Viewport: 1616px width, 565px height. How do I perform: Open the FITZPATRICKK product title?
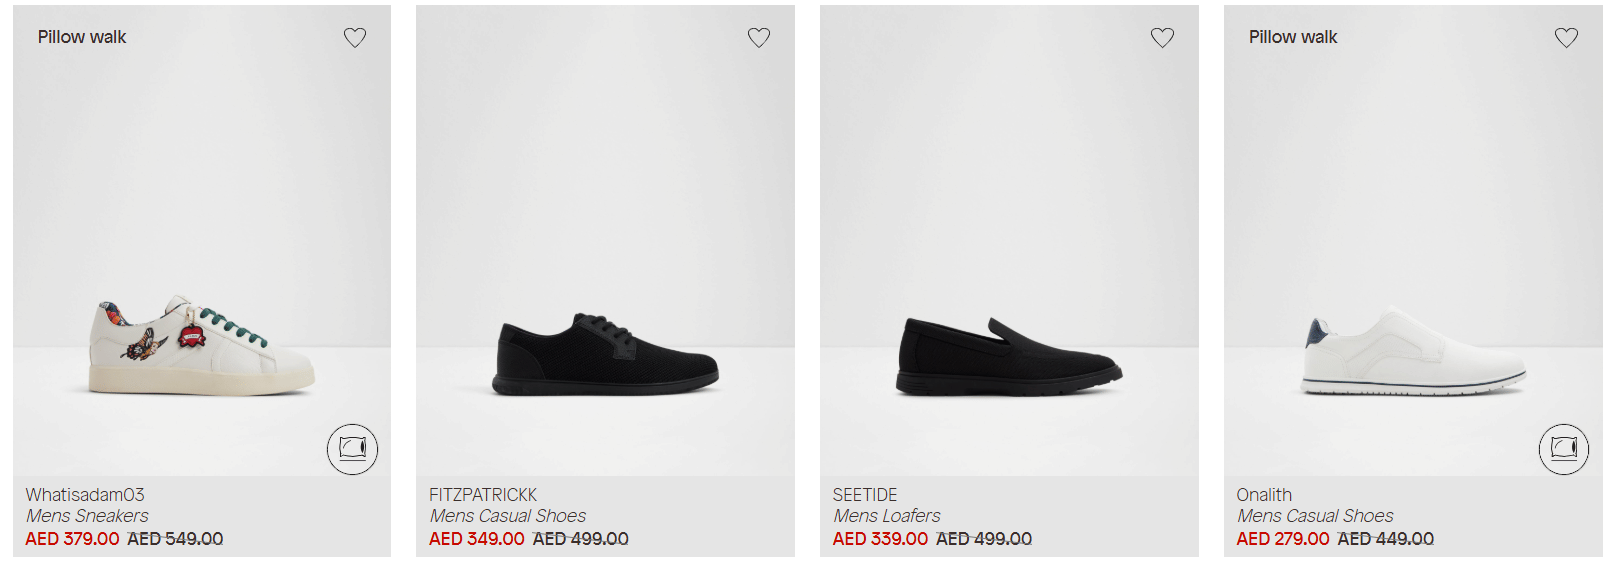[483, 495]
